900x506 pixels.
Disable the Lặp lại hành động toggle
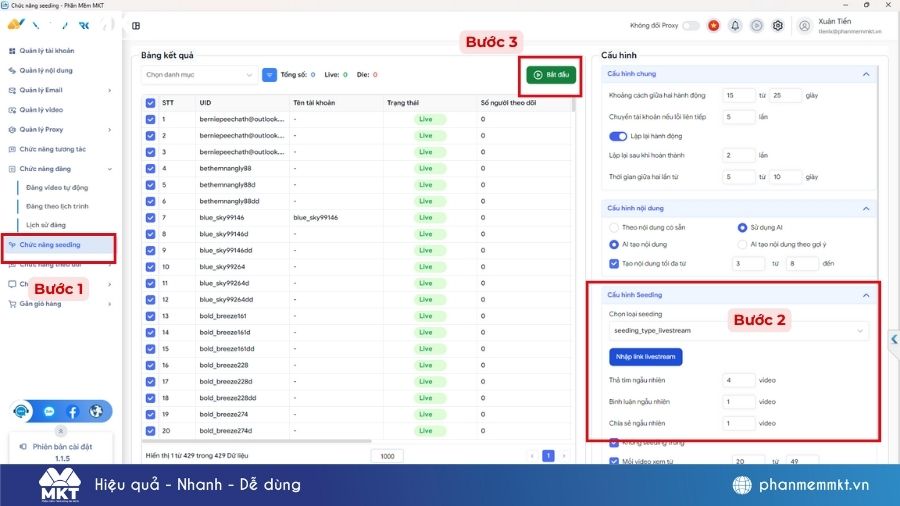617,136
